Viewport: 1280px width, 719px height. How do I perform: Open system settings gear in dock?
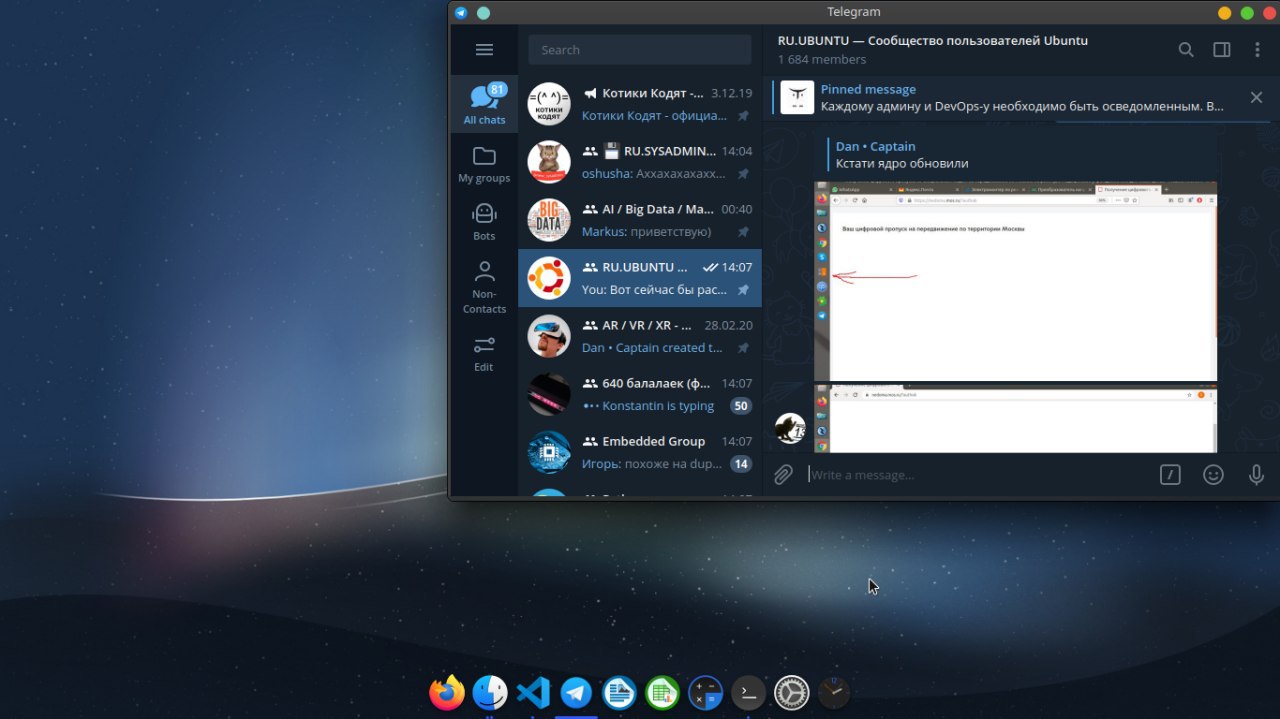791,692
